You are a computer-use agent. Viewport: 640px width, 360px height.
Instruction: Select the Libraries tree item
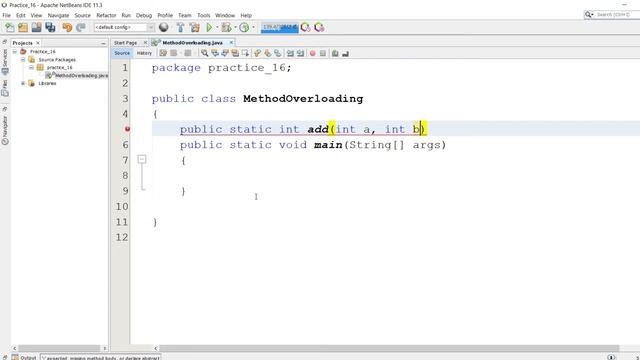(47, 83)
